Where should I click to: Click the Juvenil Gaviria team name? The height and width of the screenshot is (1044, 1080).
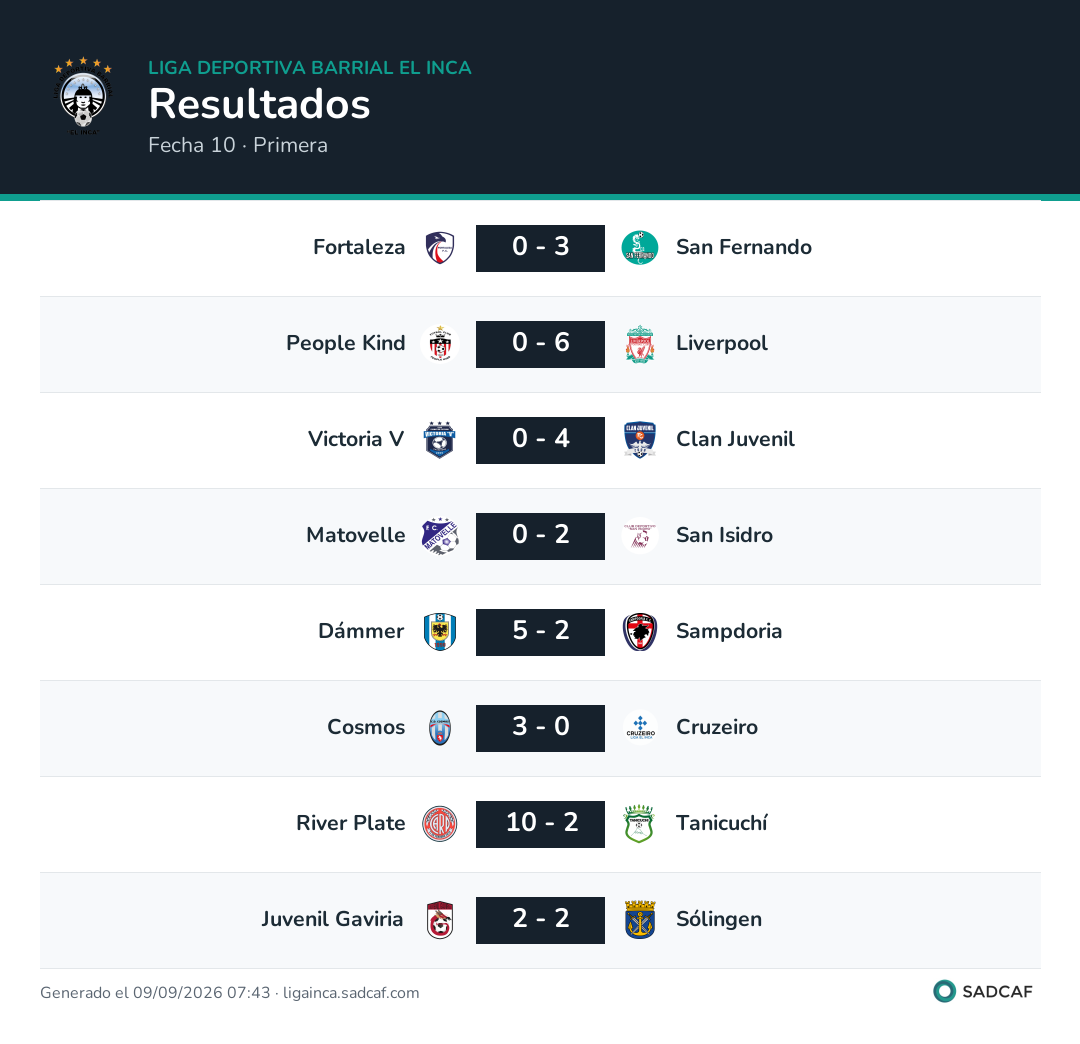coord(332,919)
